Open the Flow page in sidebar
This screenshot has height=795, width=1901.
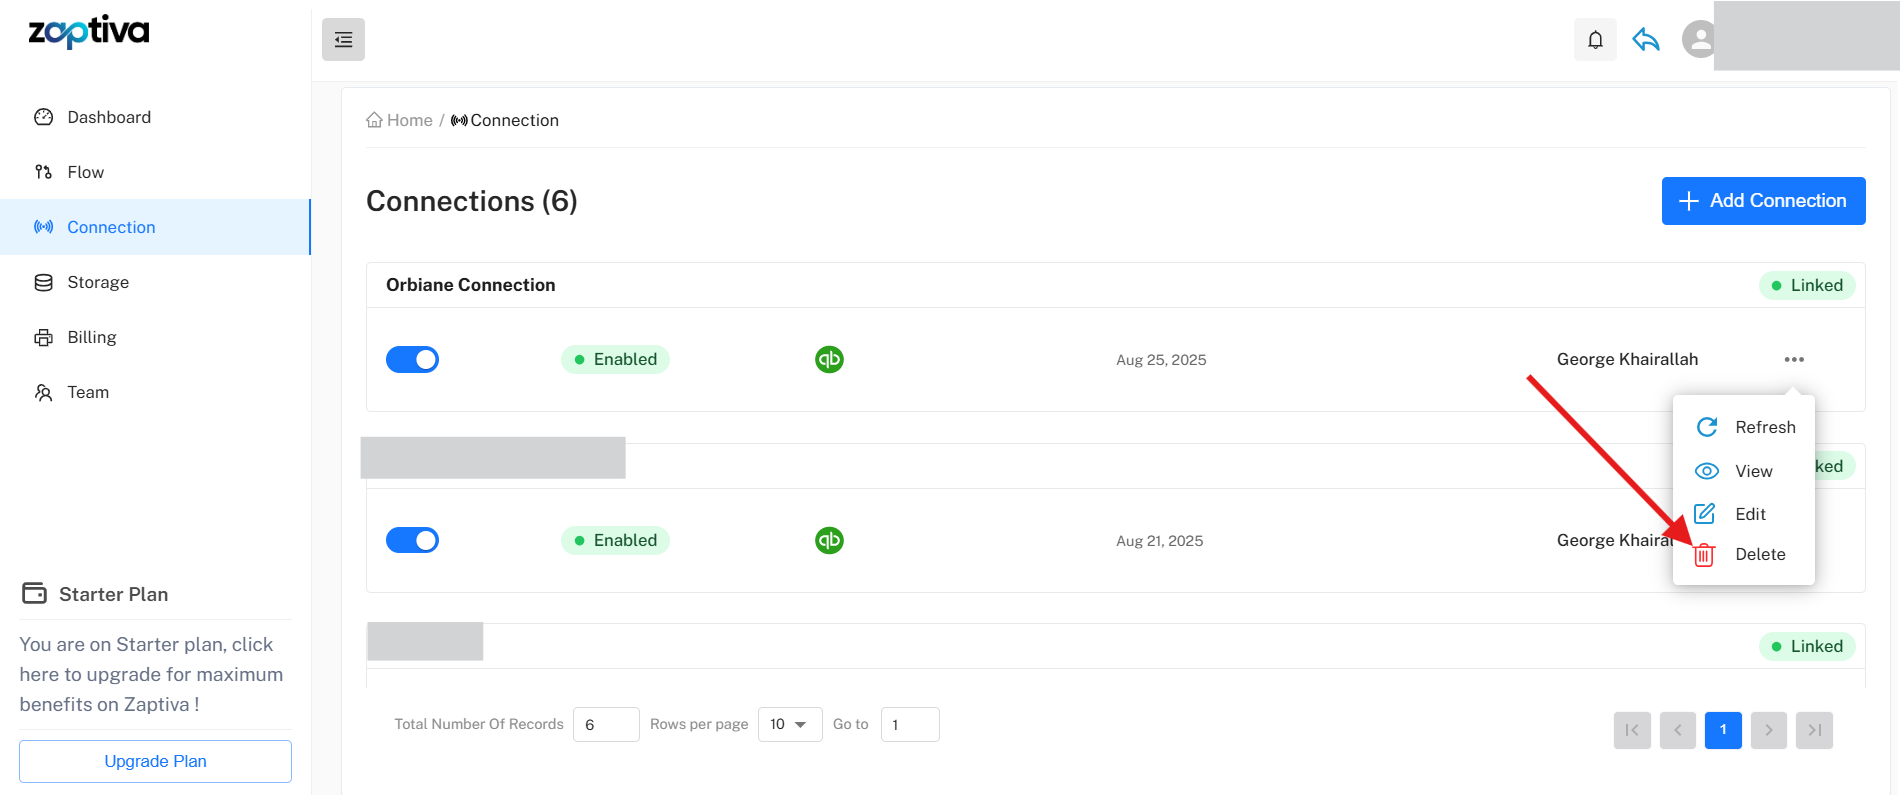tap(85, 172)
